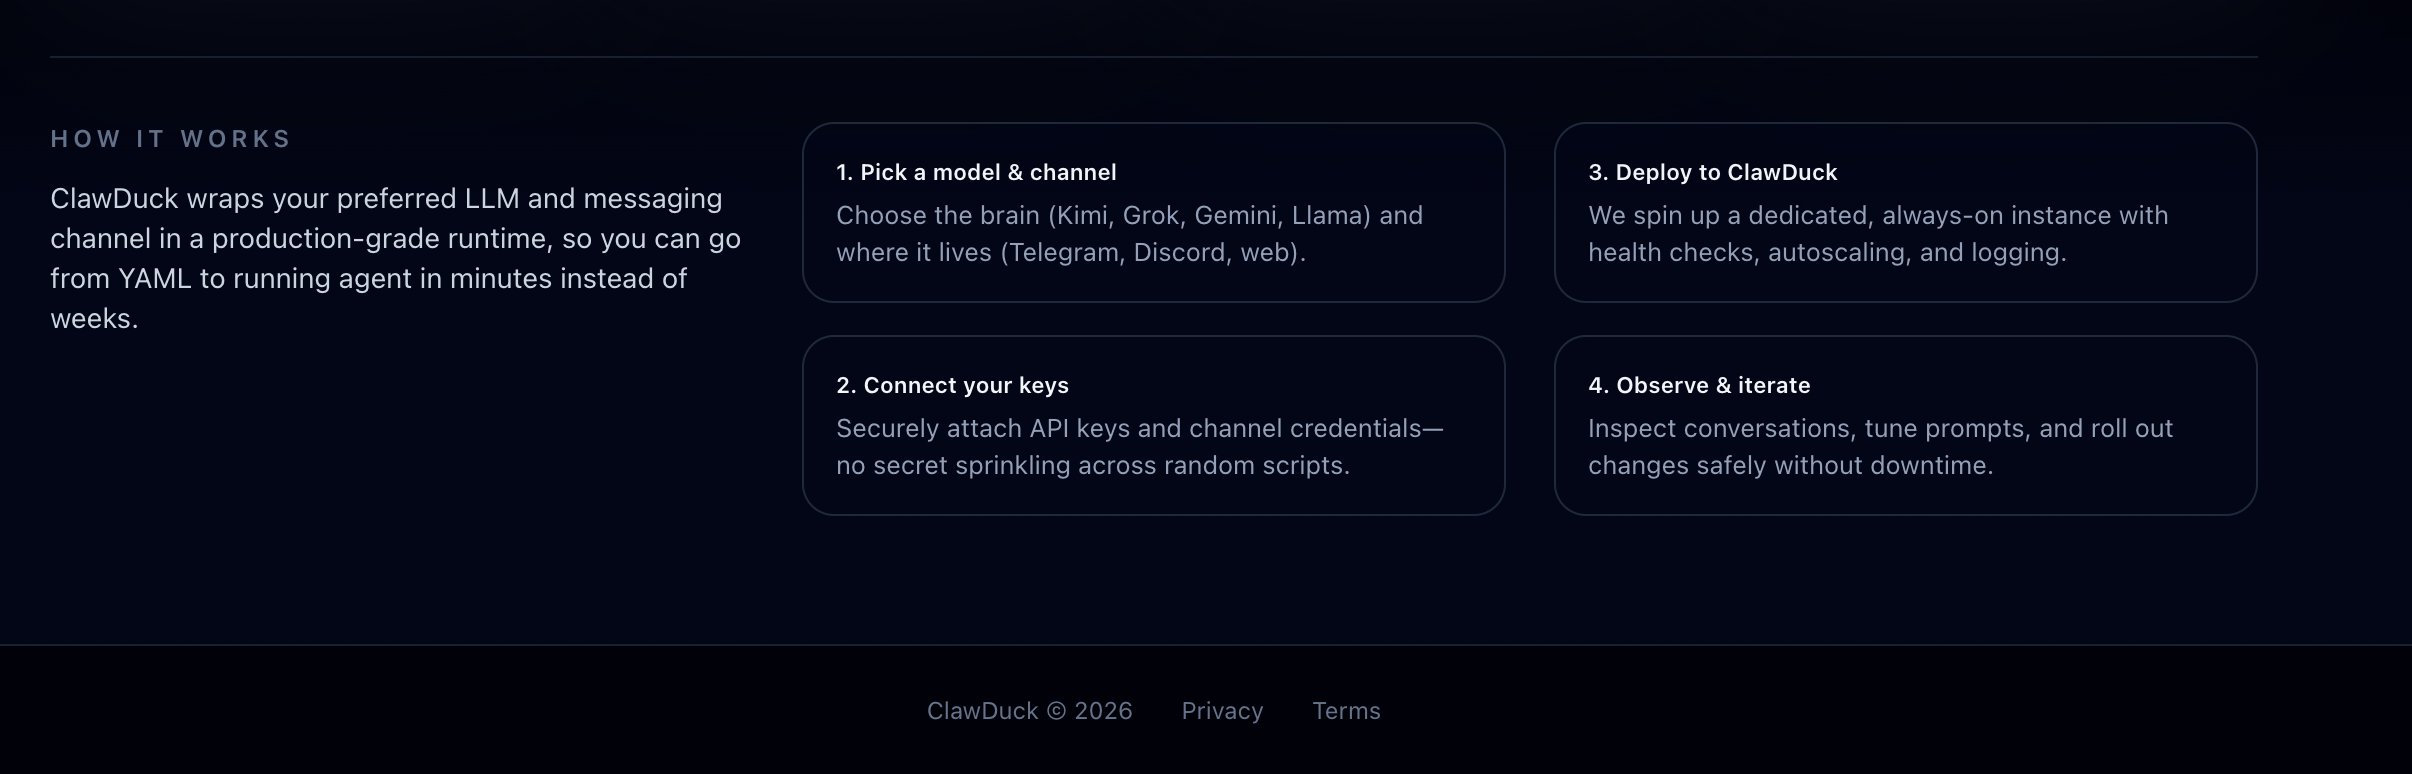
Task: Open the Terms link in the footer
Action: click(x=1345, y=711)
